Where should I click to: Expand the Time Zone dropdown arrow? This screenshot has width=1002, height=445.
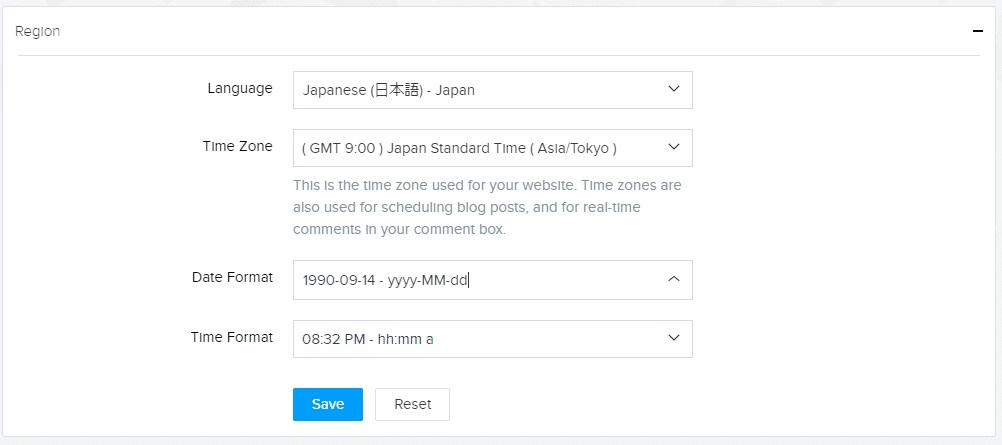(674, 147)
